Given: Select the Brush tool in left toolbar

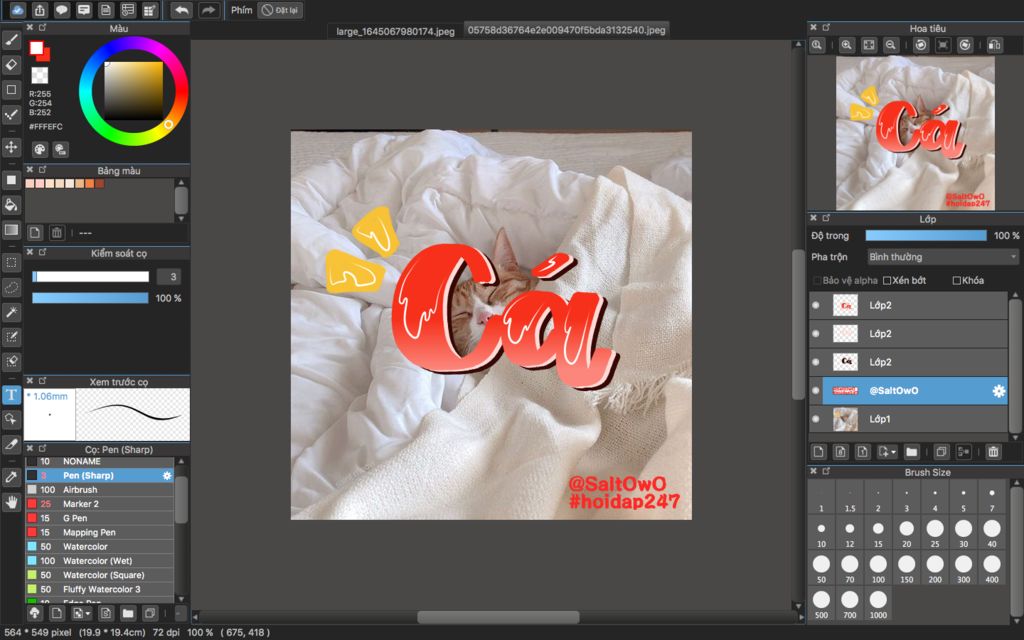Looking at the screenshot, I should 11,40.
